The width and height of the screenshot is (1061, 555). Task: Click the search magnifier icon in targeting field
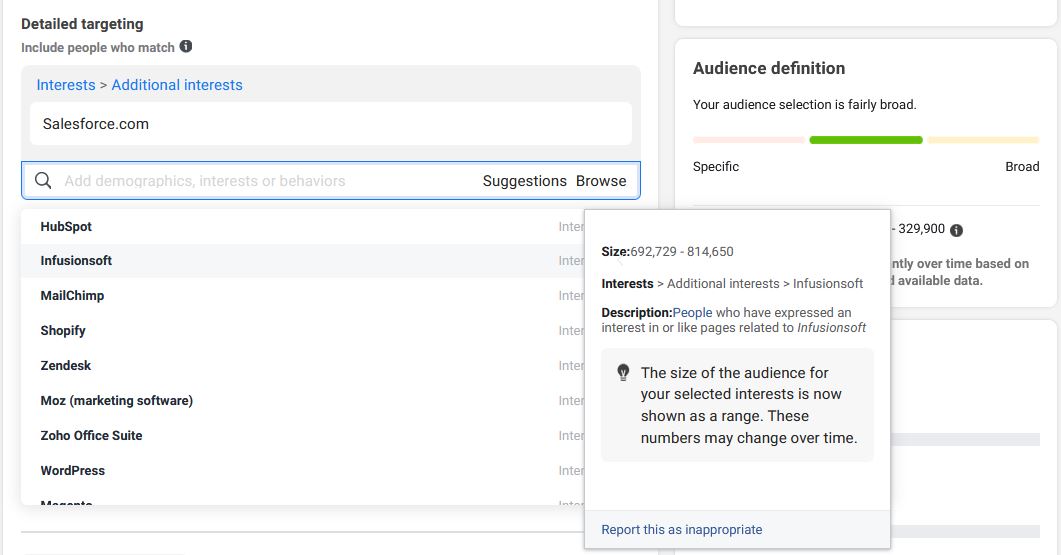pyautogui.click(x=43, y=181)
